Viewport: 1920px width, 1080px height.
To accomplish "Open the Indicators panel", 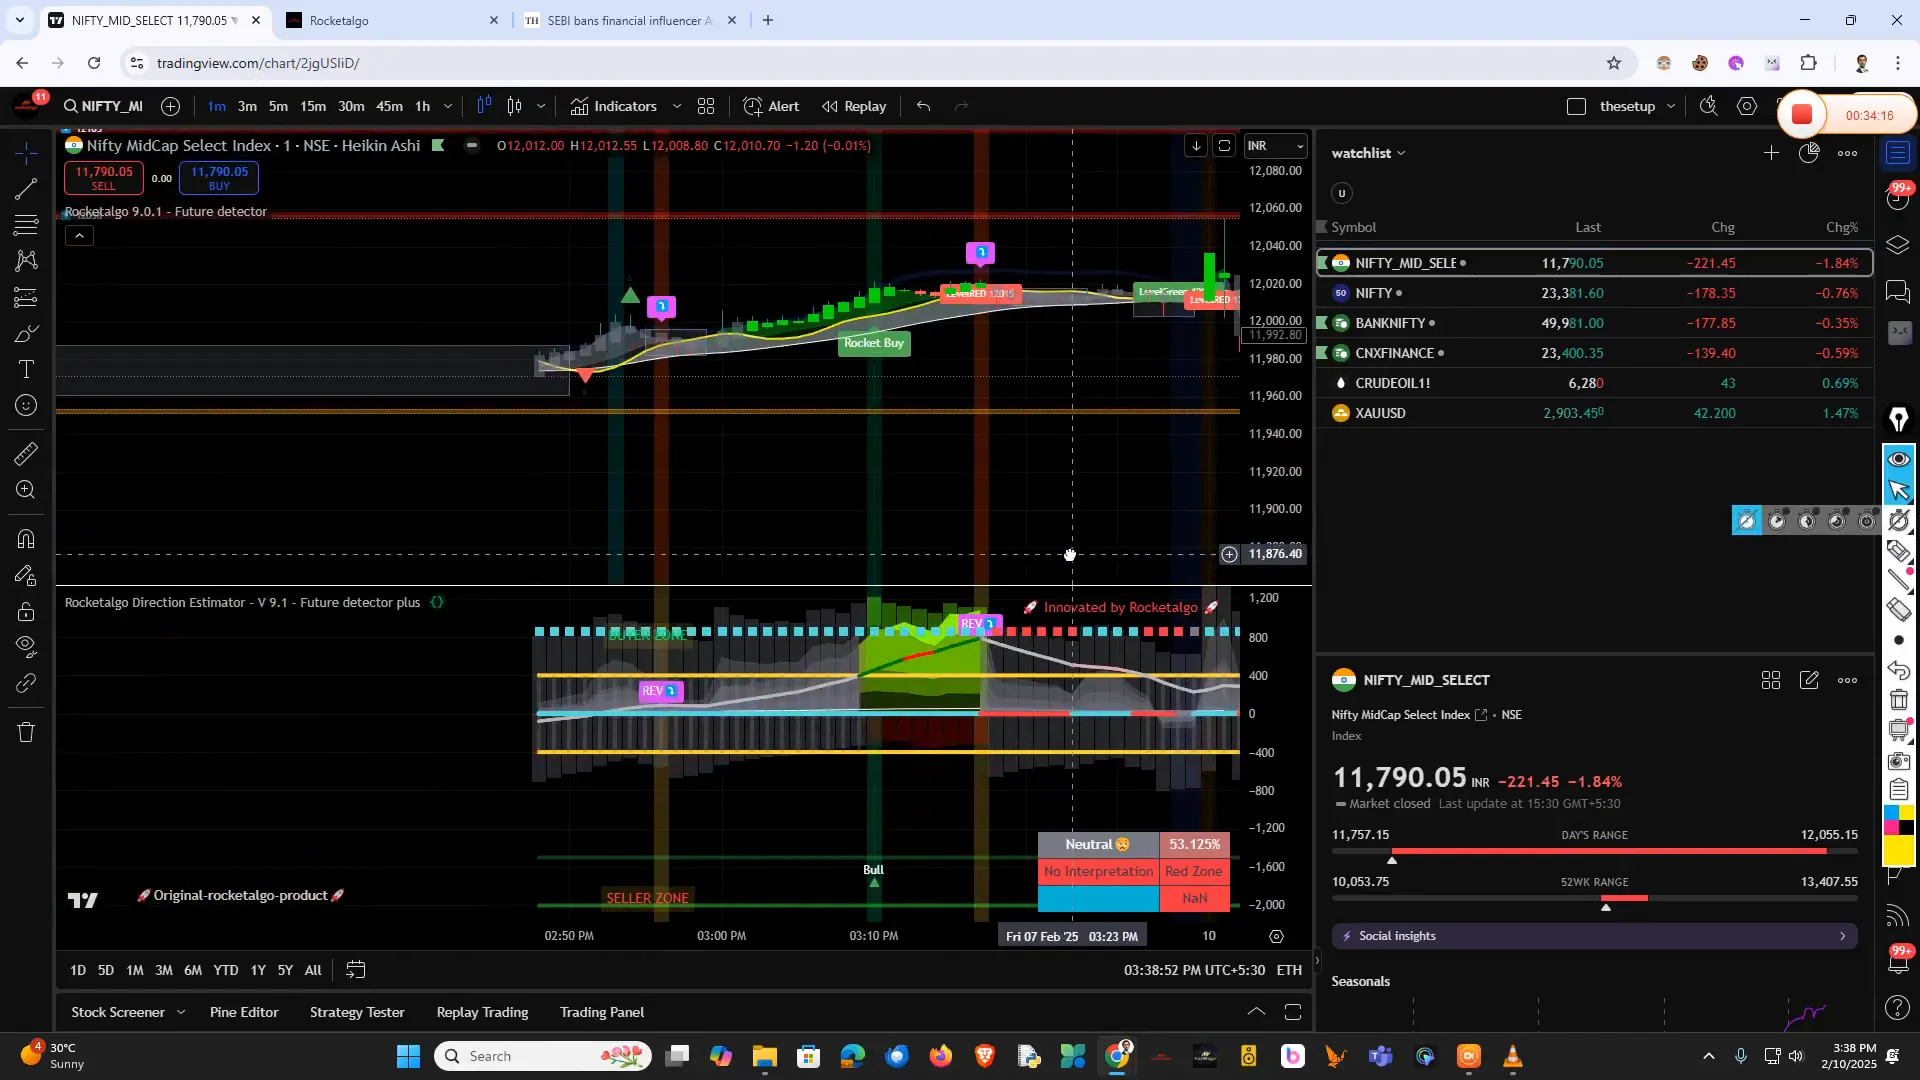I will [613, 106].
